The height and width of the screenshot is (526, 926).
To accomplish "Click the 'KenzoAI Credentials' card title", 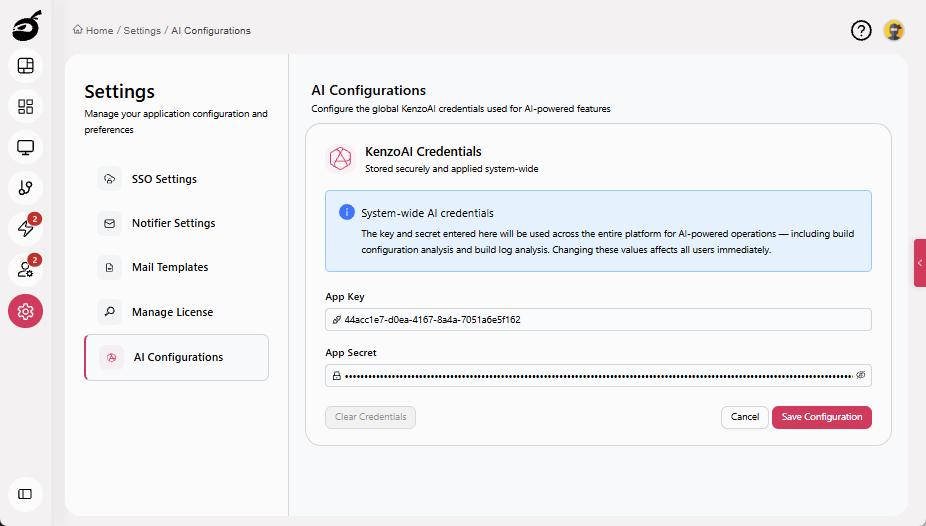I will tap(423, 152).
